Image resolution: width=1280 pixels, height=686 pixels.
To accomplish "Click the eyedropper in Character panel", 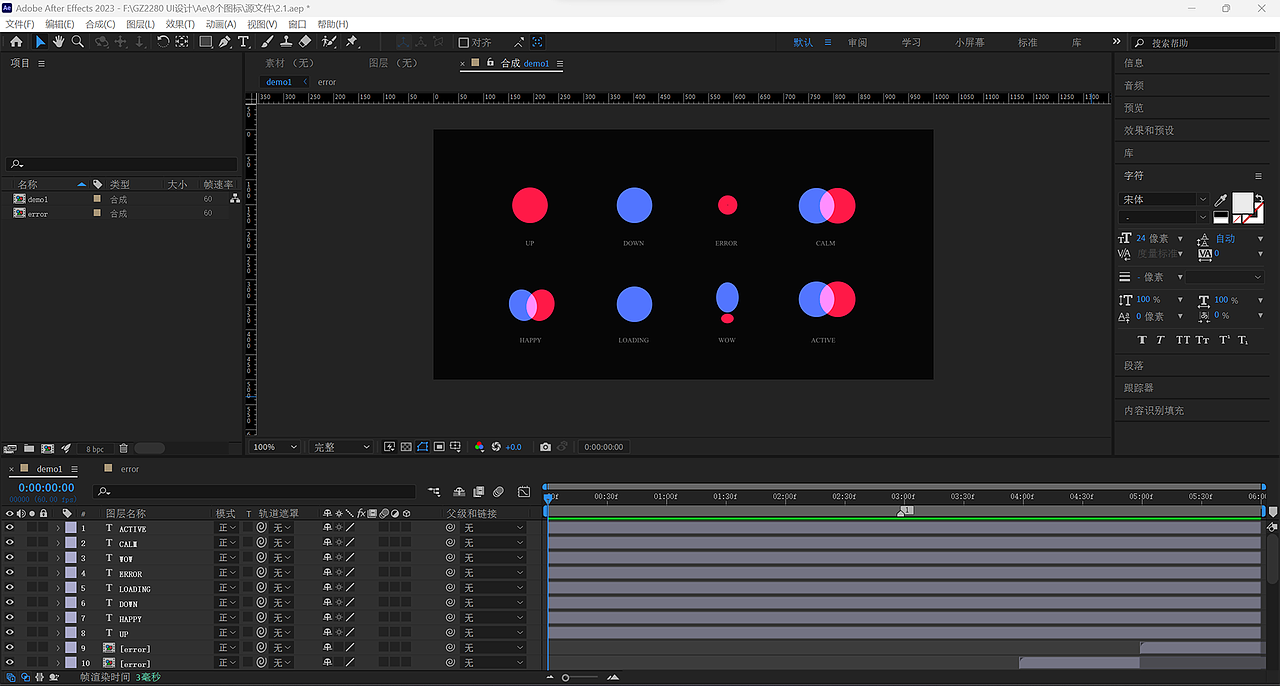I will pos(1220,201).
